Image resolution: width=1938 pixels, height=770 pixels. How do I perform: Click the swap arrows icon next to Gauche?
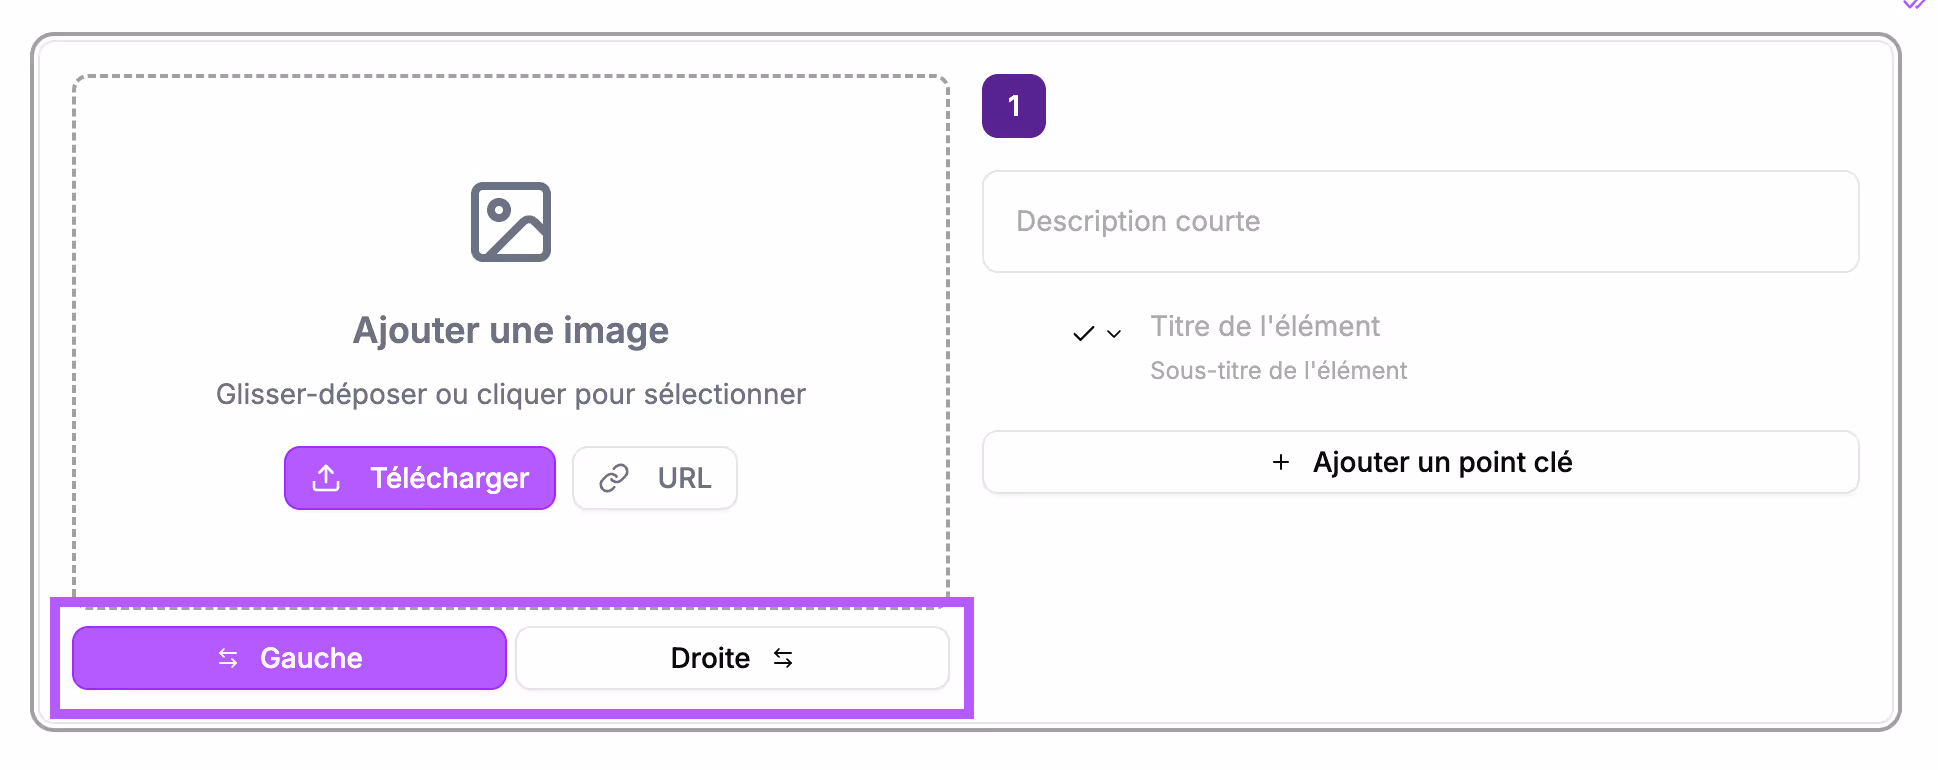coord(228,658)
